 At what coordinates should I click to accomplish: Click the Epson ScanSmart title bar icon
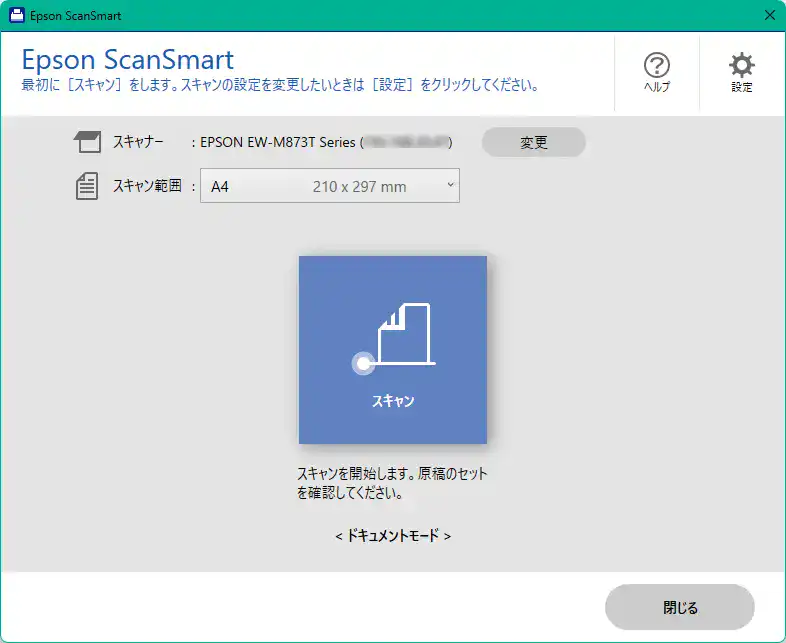click(x=16, y=16)
